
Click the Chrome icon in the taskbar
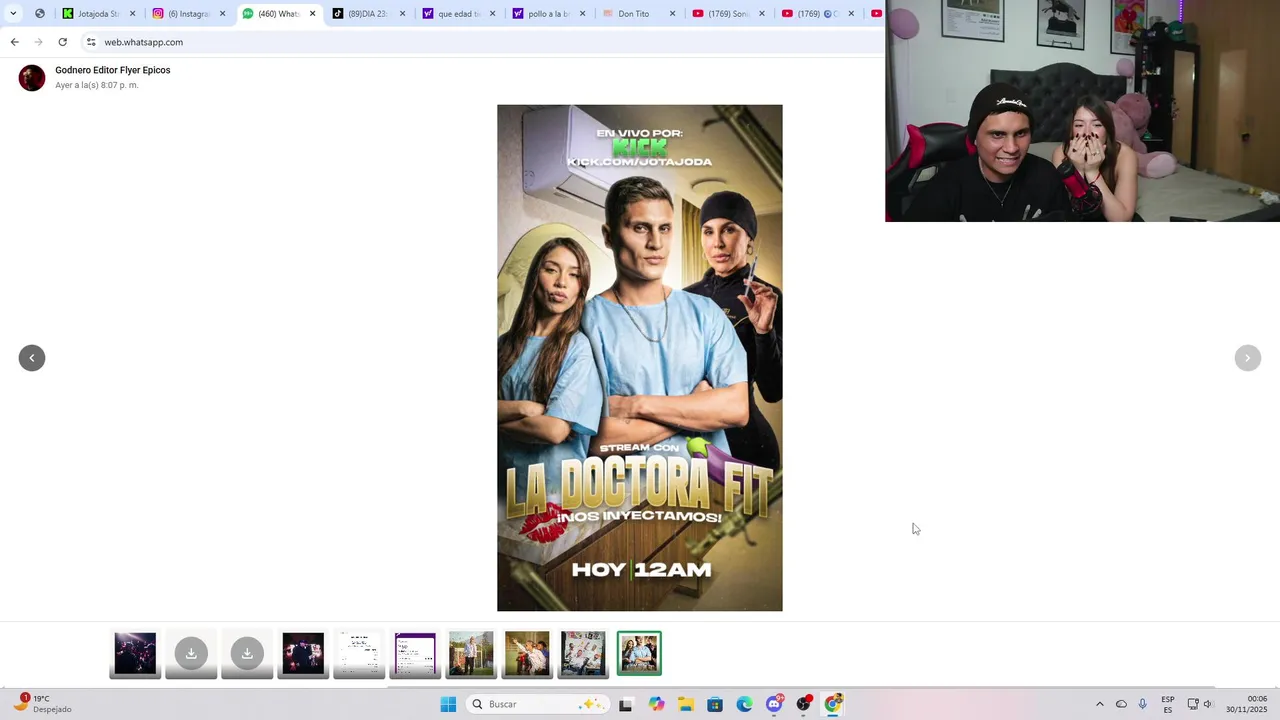[833, 704]
